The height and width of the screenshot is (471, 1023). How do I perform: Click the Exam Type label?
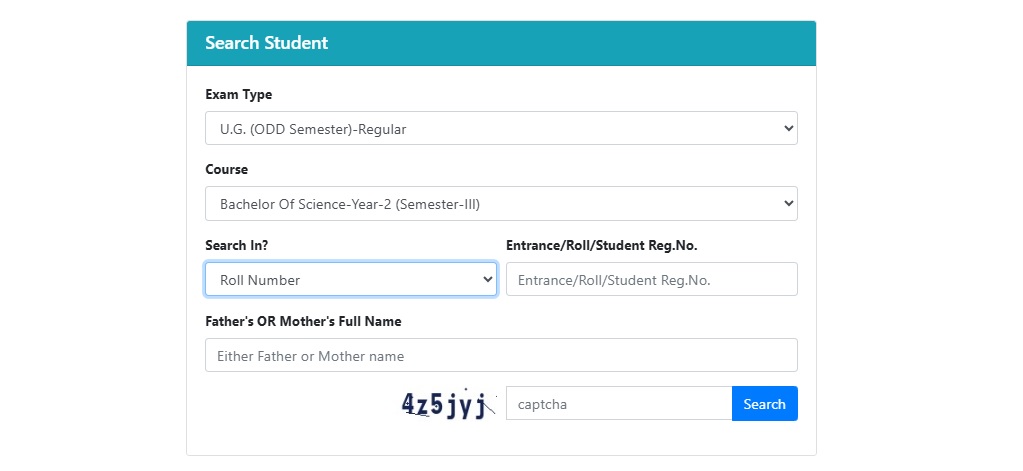click(x=238, y=94)
